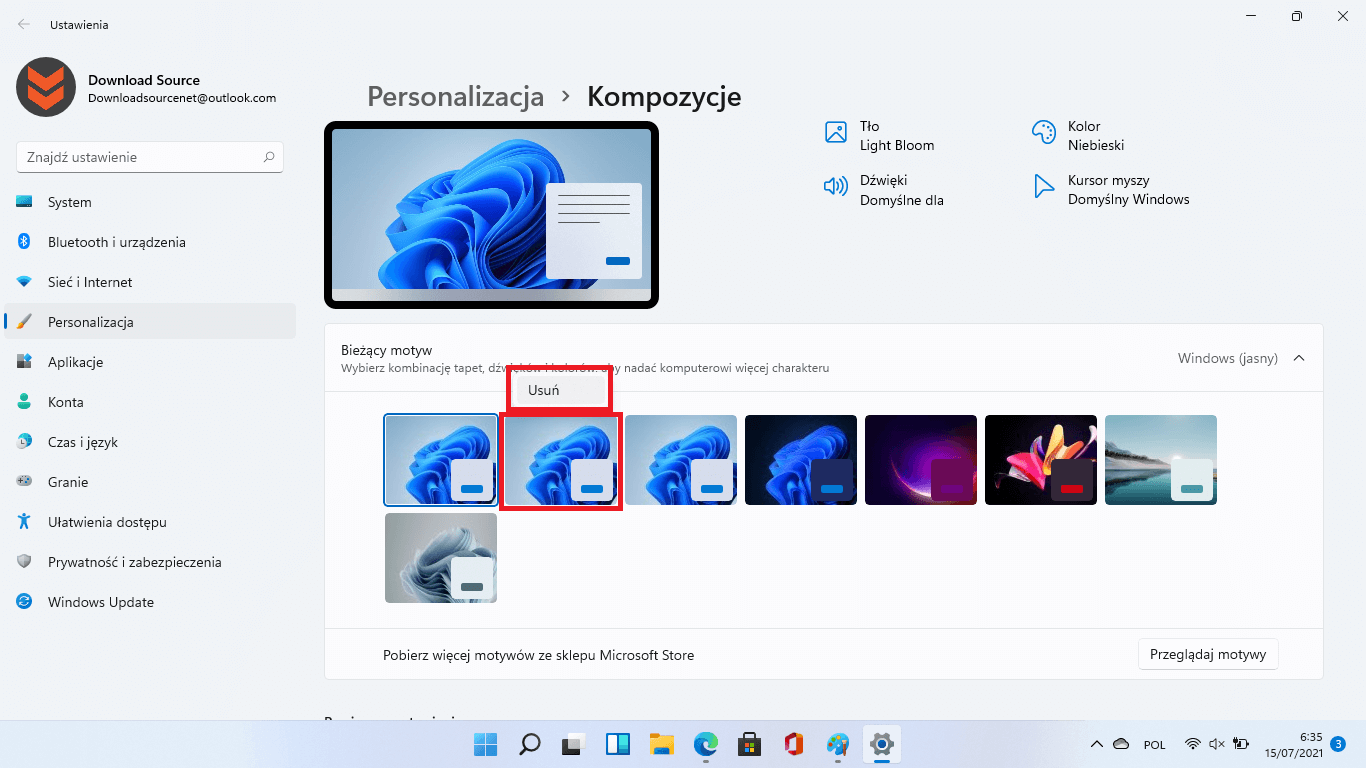Open Sieć i Internet settings

(150, 282)
